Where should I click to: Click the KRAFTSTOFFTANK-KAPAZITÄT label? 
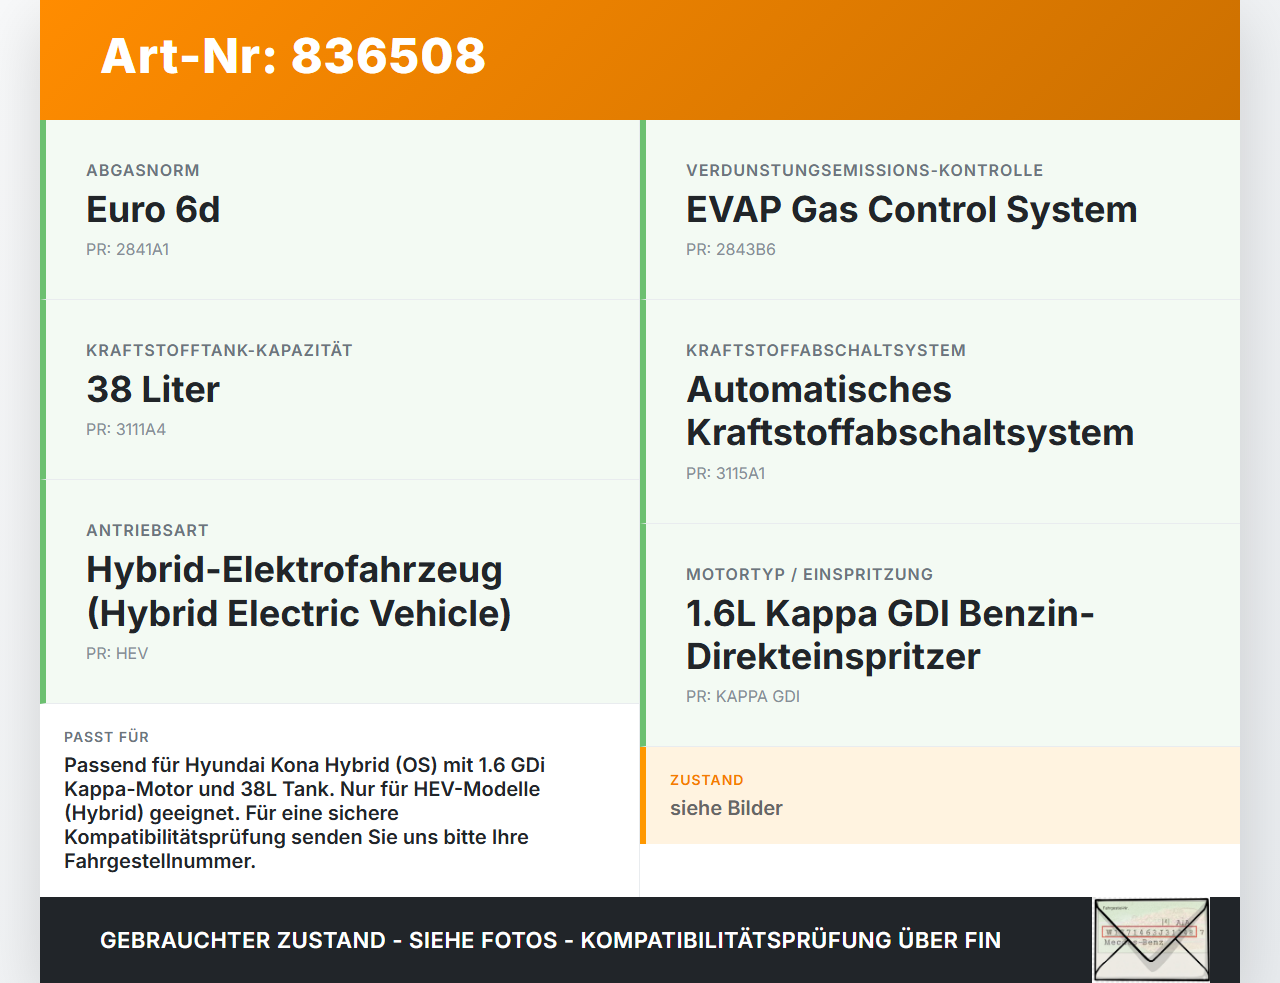point(219,350)
